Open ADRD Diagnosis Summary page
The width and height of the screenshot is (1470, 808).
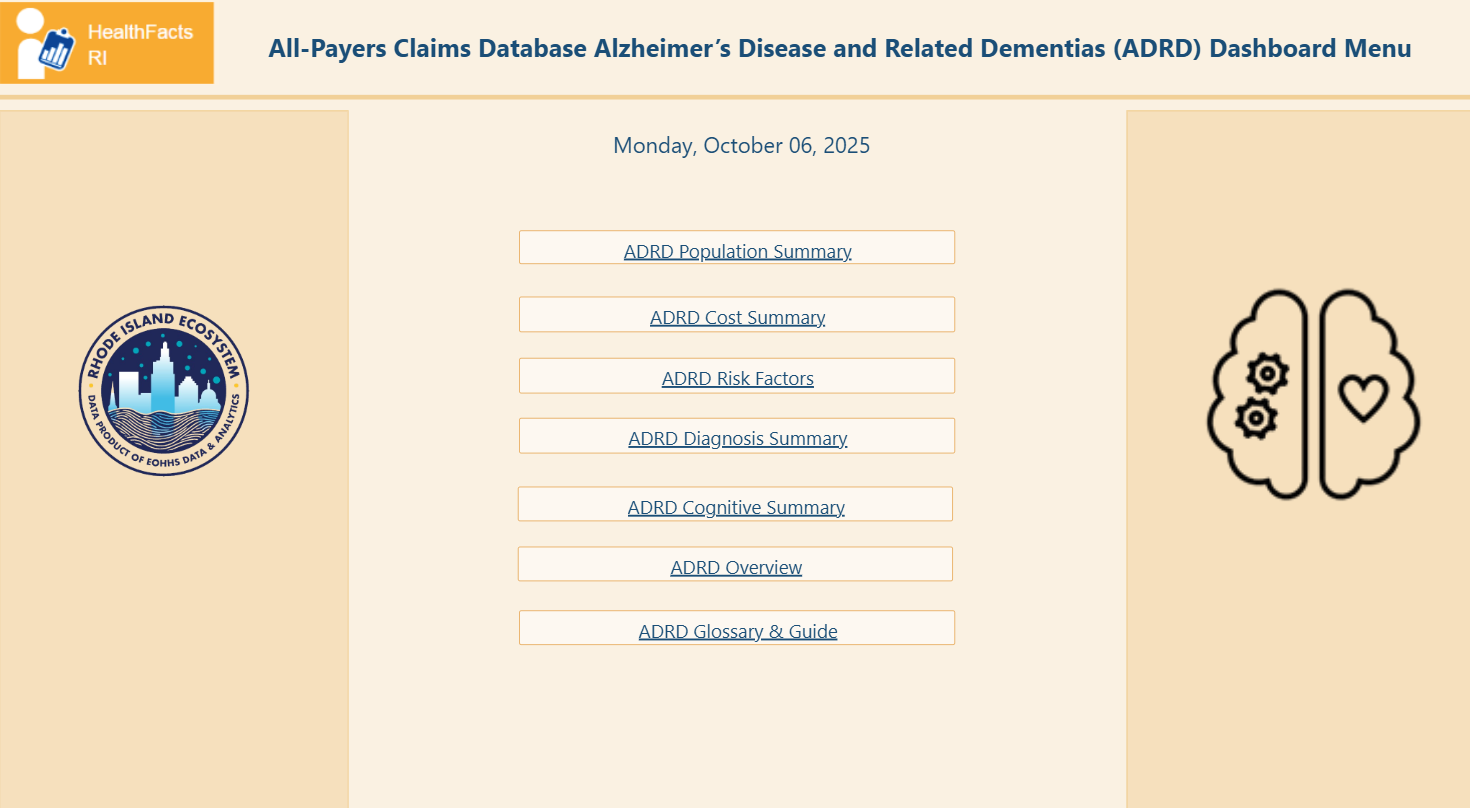tap(737, 438)
